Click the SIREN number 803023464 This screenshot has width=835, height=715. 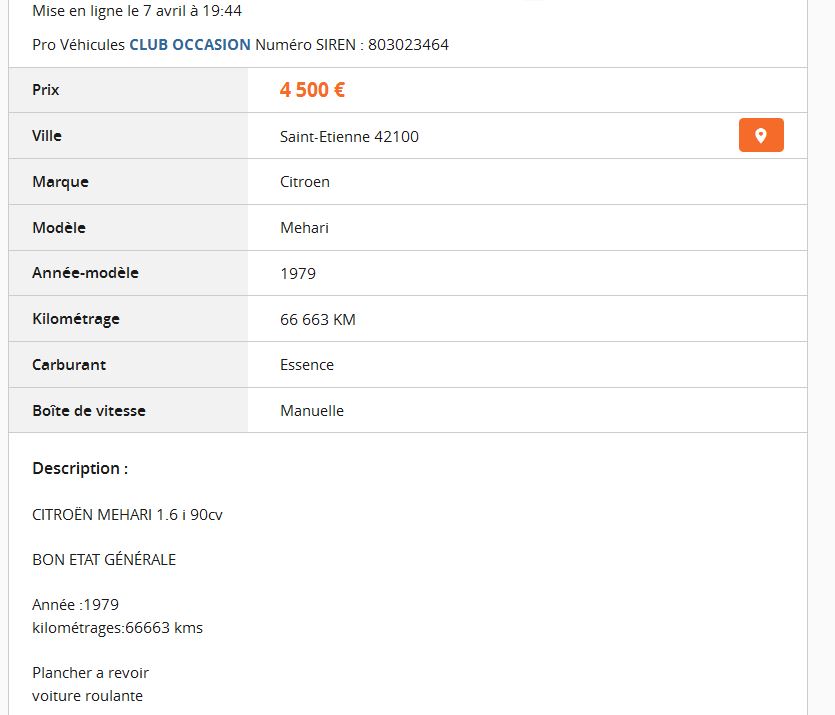tap(408, 45)
